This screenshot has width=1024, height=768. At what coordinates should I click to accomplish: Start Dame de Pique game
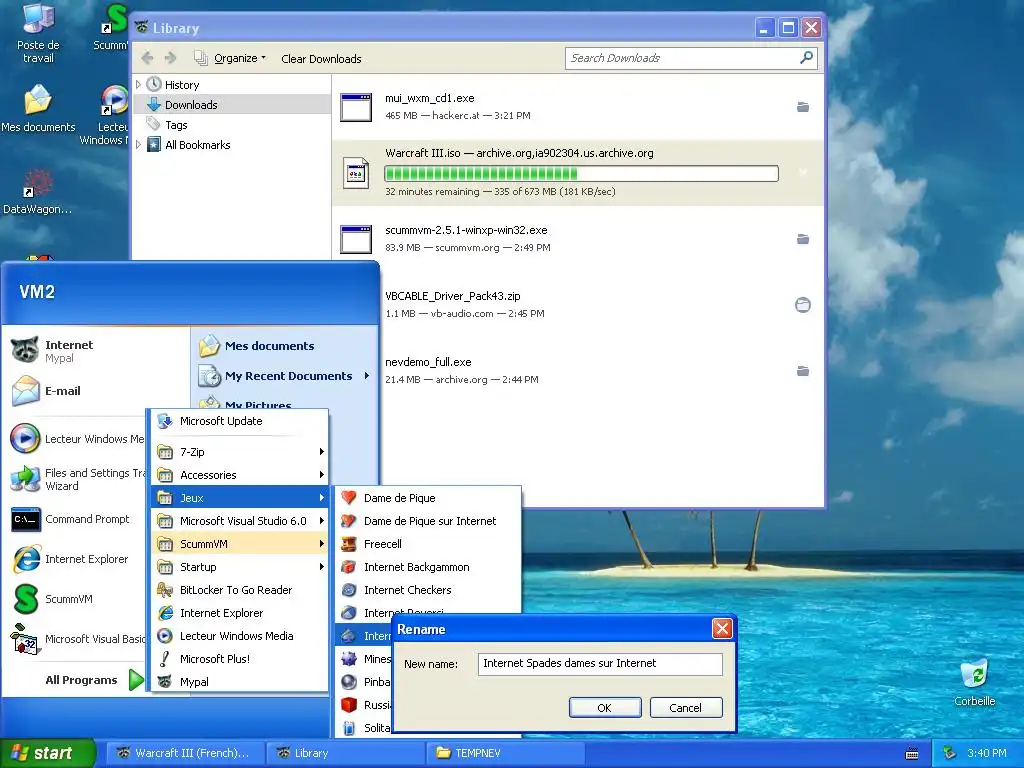[x=428, y=498]
